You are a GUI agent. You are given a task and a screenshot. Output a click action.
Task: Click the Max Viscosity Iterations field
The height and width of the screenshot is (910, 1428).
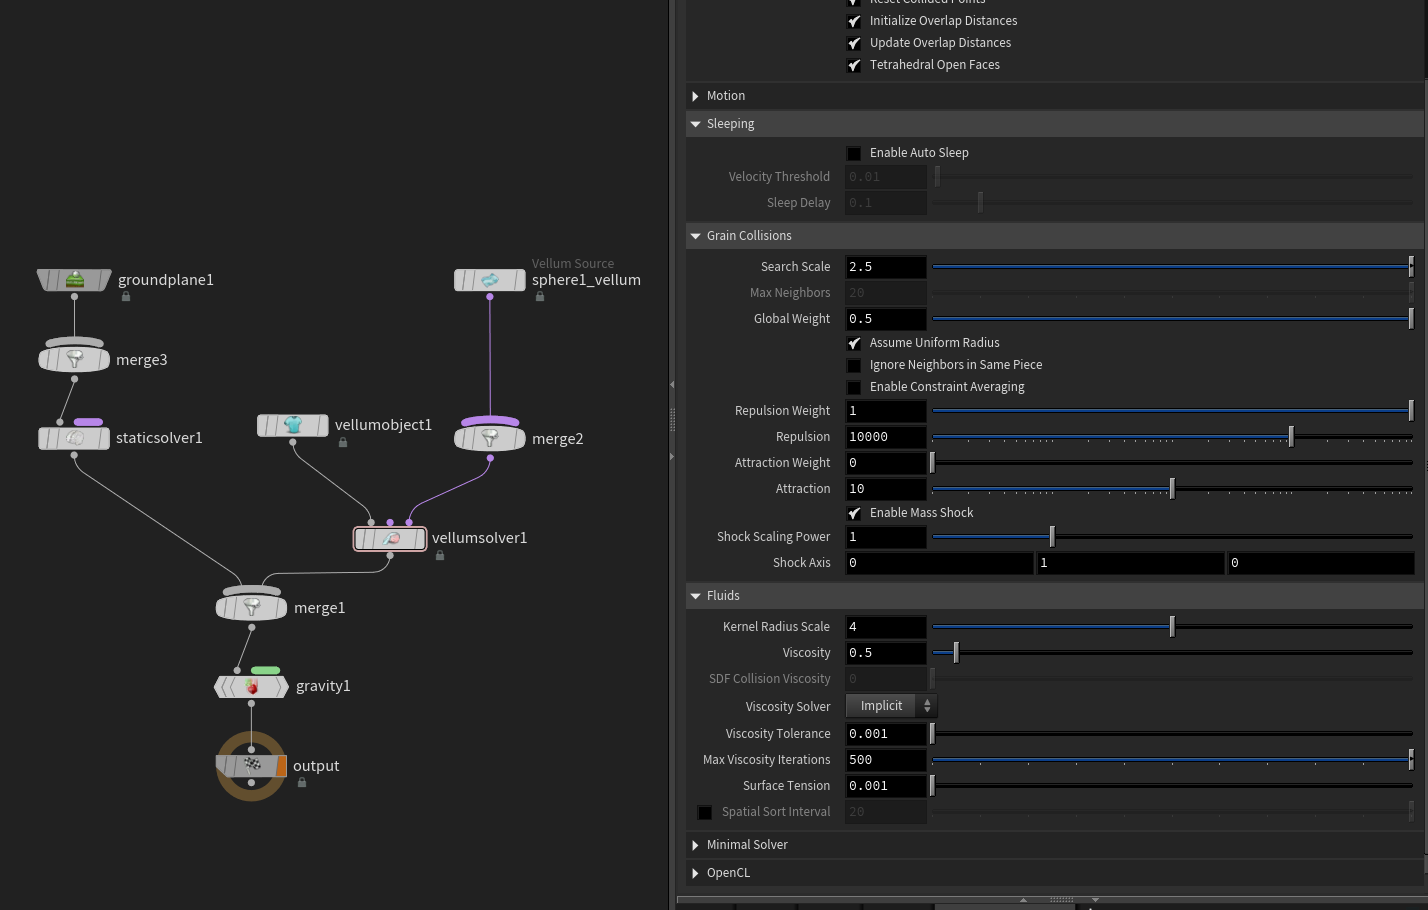(x=886, y=760)
